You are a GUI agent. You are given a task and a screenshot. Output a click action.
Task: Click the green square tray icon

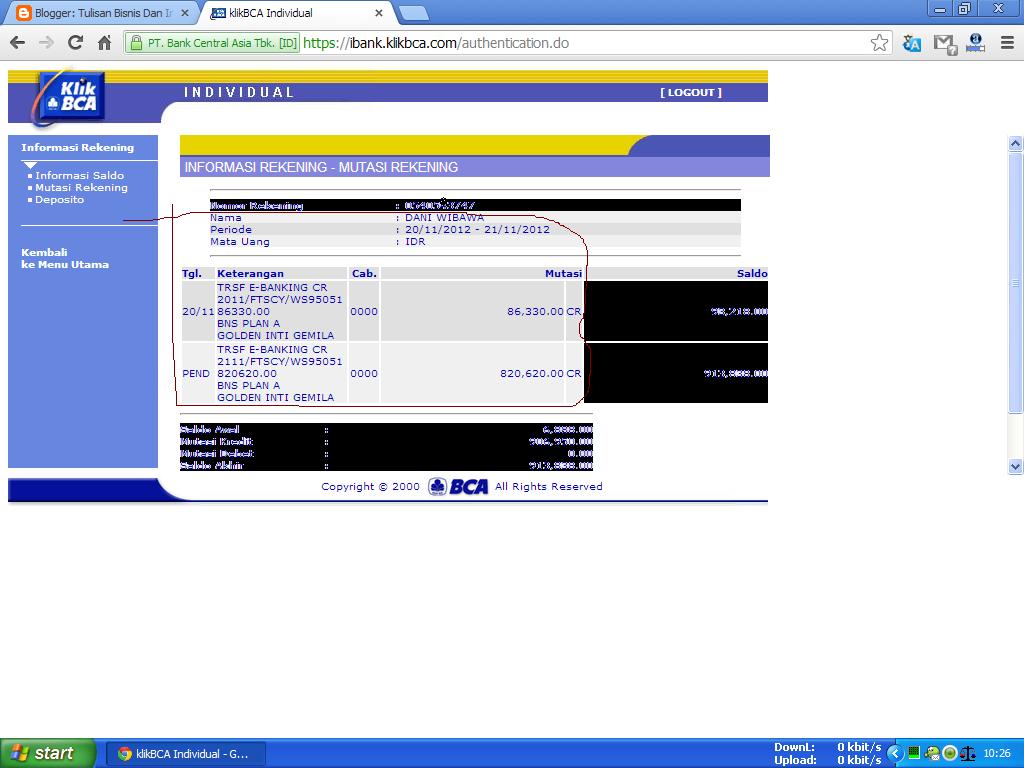click(x=914, y=753)
